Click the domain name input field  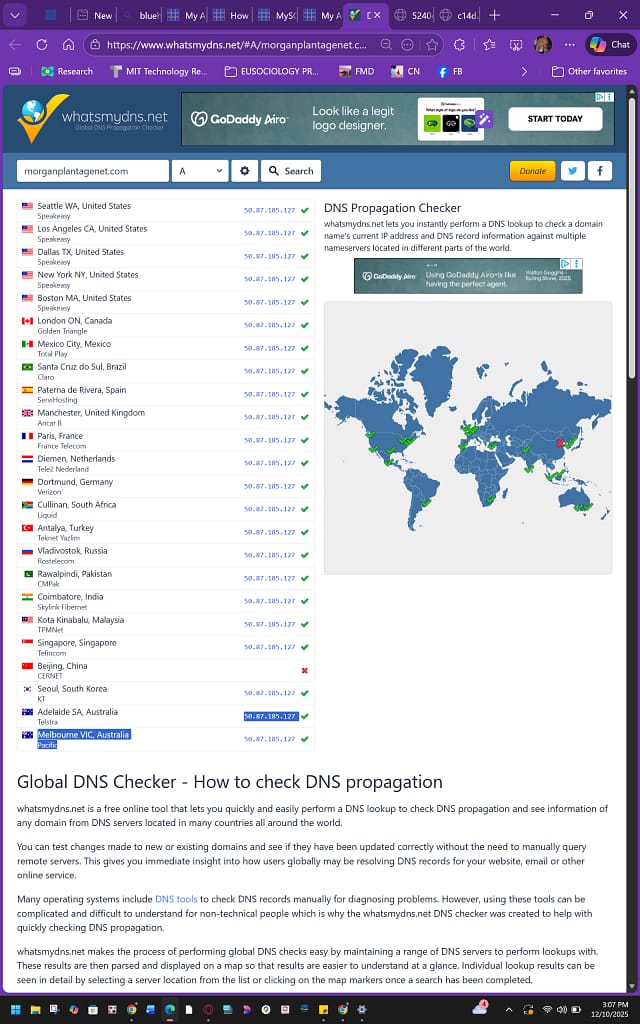(x=93, y=171)
